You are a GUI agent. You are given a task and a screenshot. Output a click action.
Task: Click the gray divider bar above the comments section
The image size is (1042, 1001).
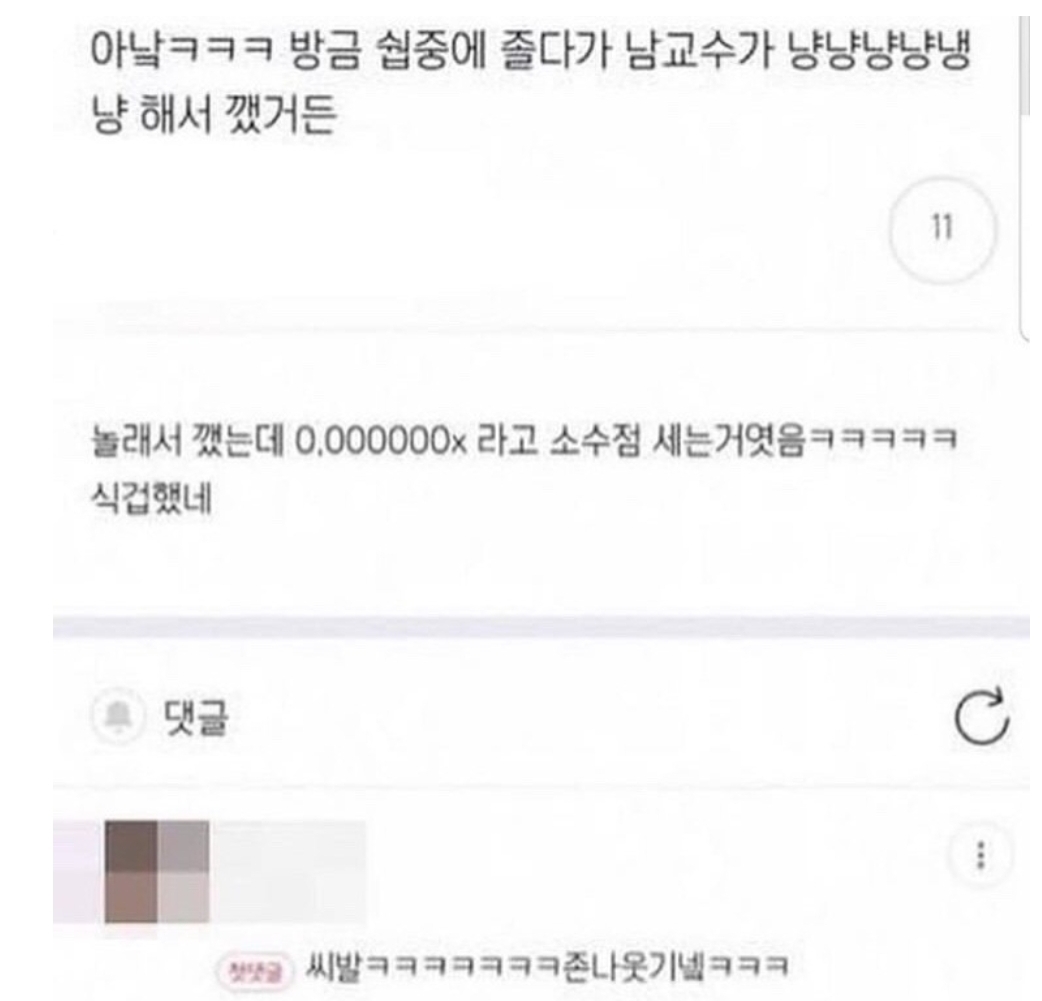[x=541, y=626]
